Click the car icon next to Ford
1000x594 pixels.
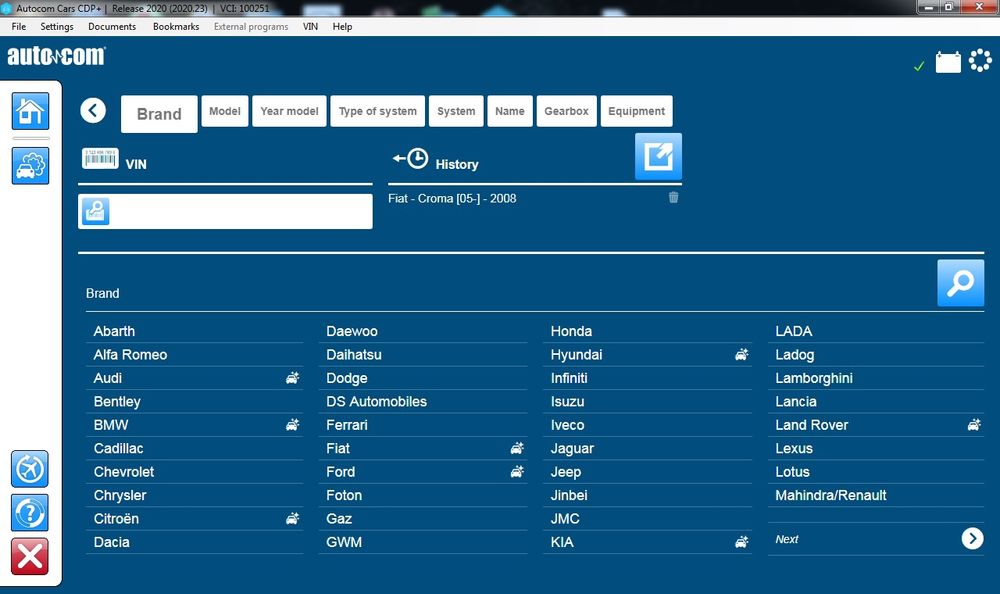point(517,471)
